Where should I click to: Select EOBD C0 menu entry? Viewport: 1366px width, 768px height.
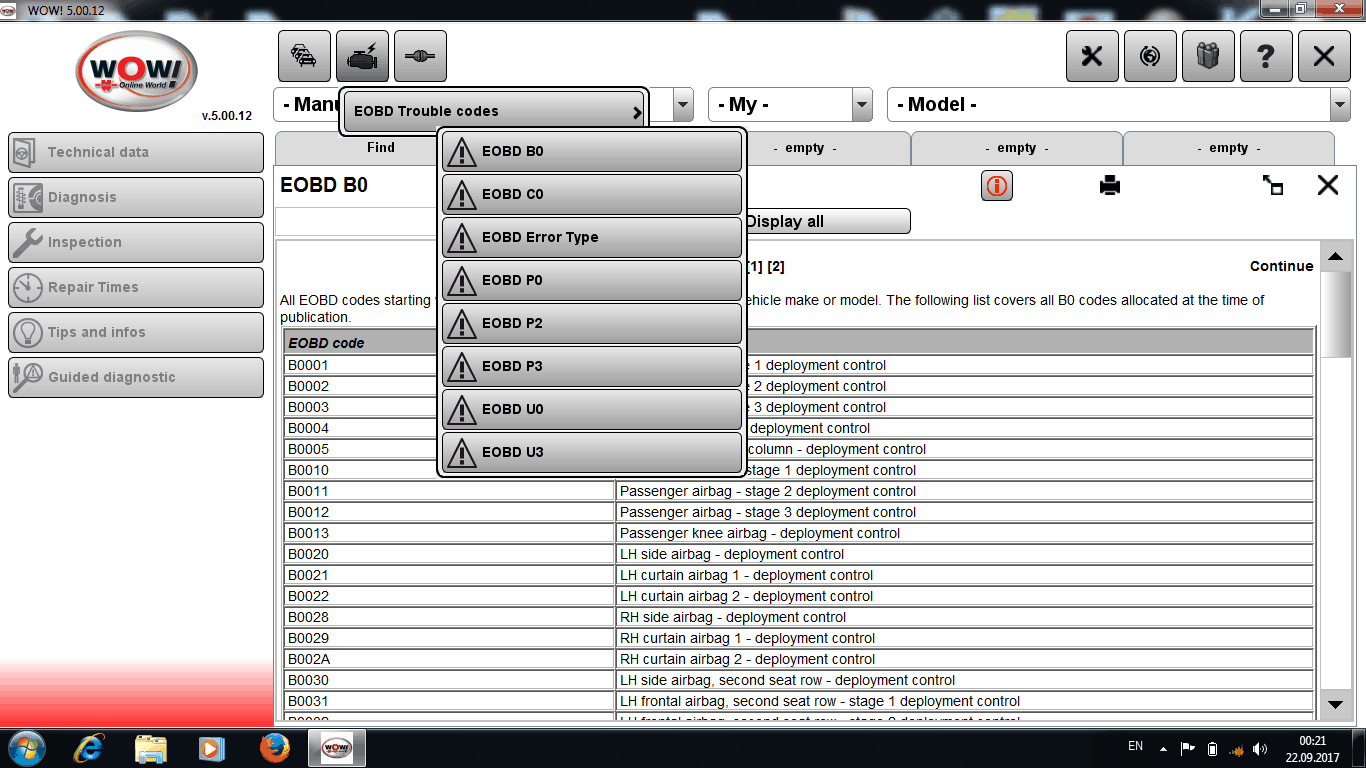coord(592,194)
